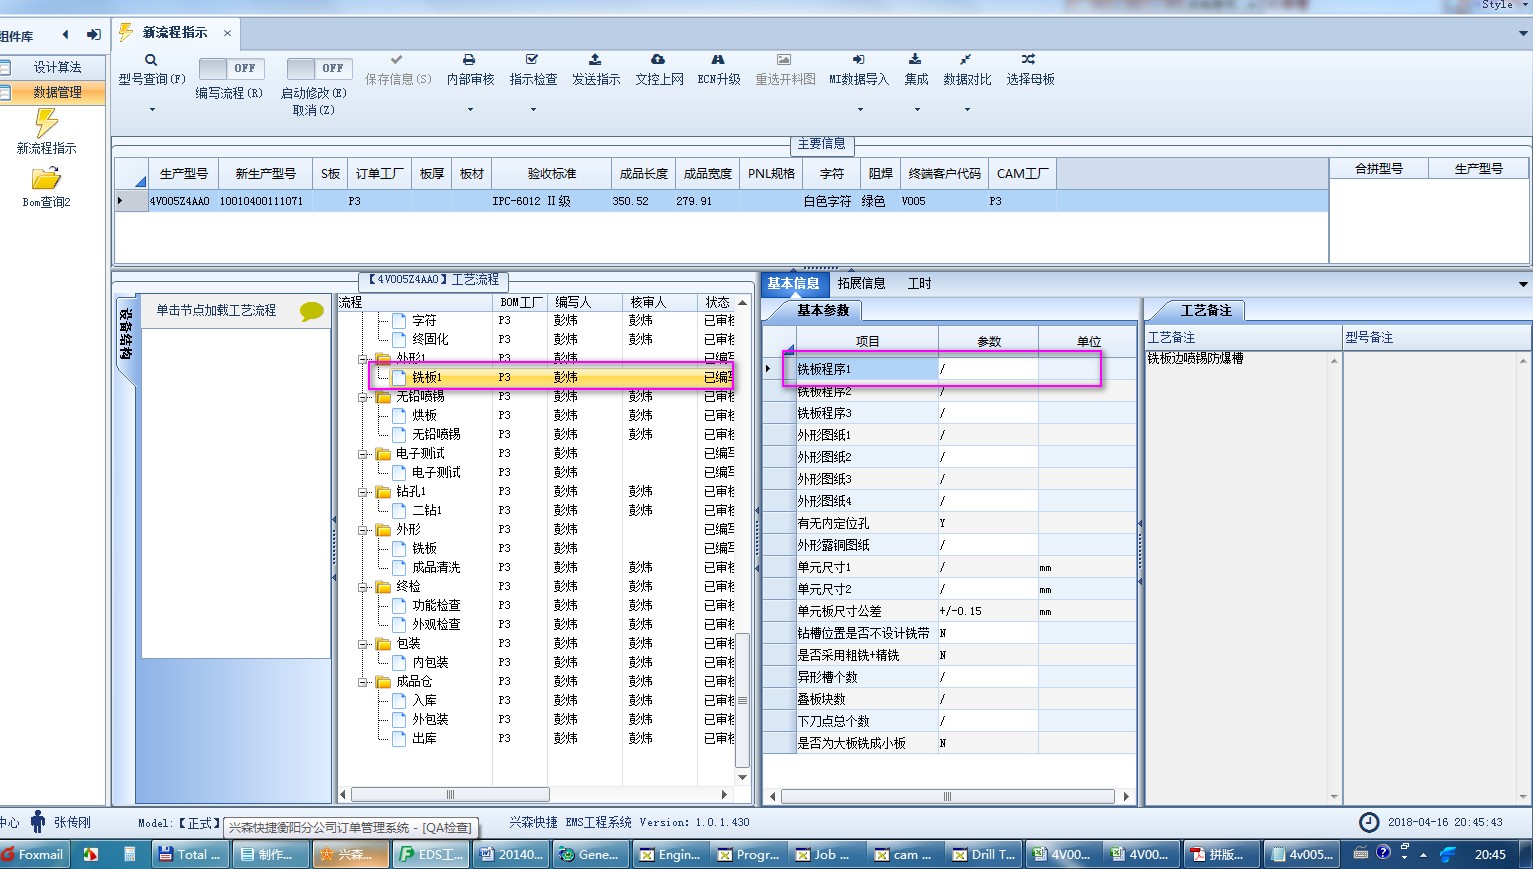Select the 新流程指示 document tab
Image resolution: width=1533 pixels, height=869 pixels.
pos(175,33)
